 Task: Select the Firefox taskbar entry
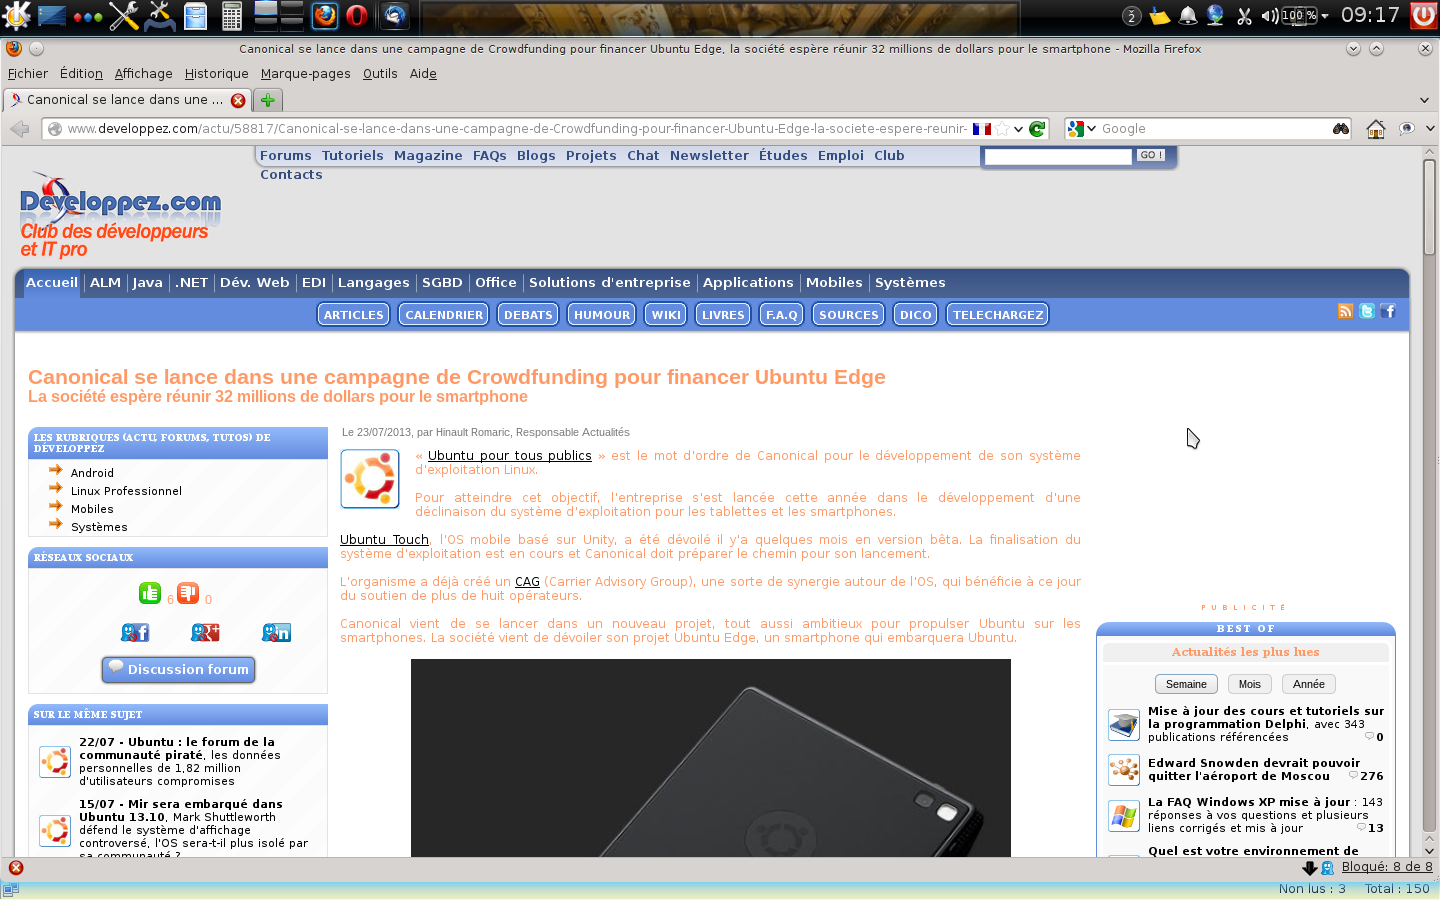click(325, 16)
